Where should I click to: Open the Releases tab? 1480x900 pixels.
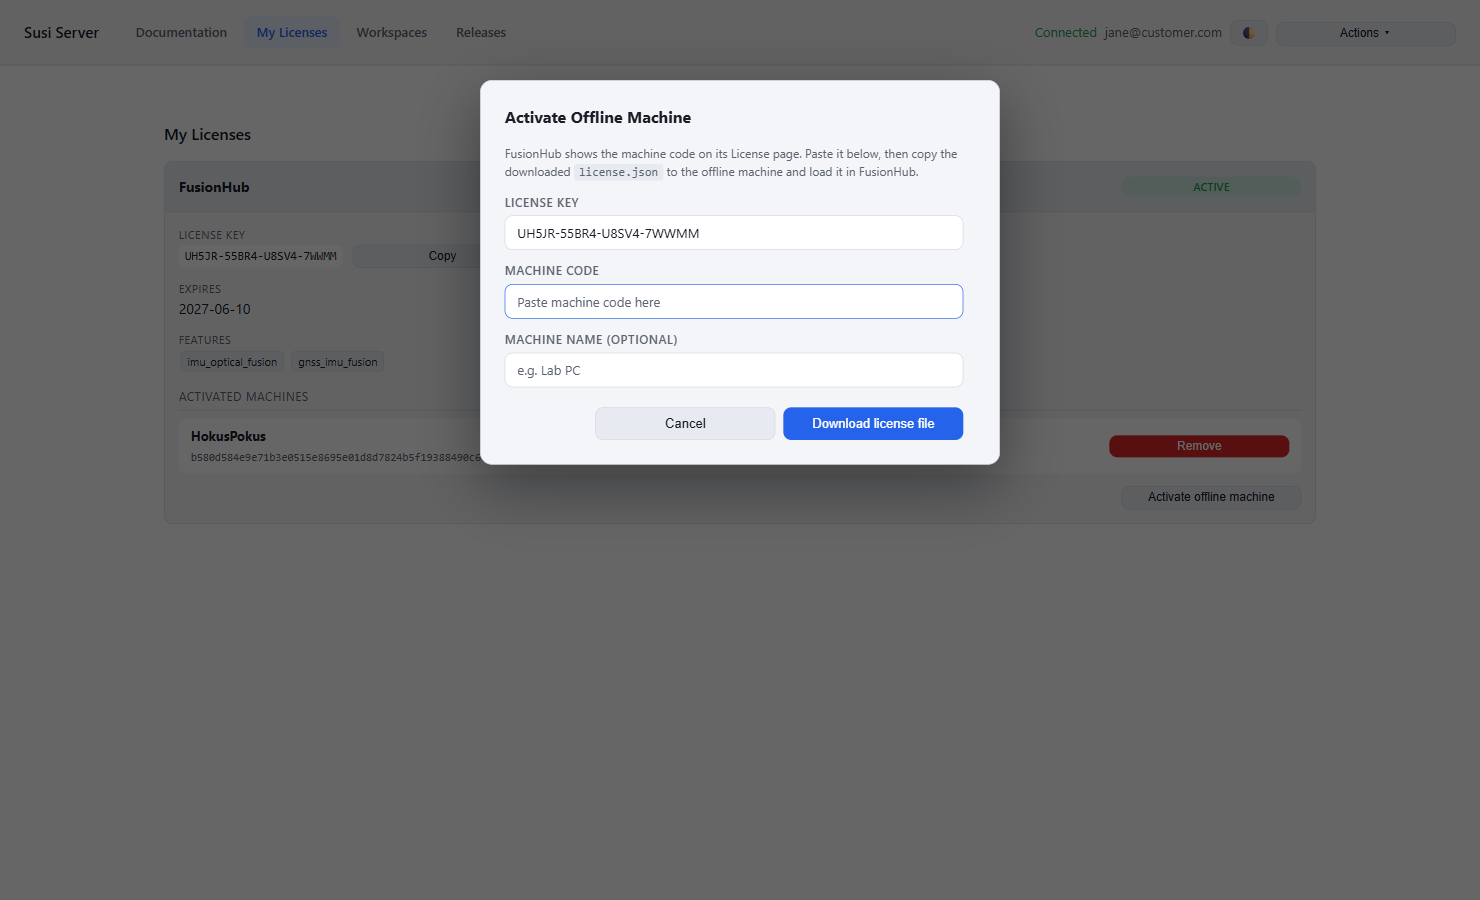point(481,33)
